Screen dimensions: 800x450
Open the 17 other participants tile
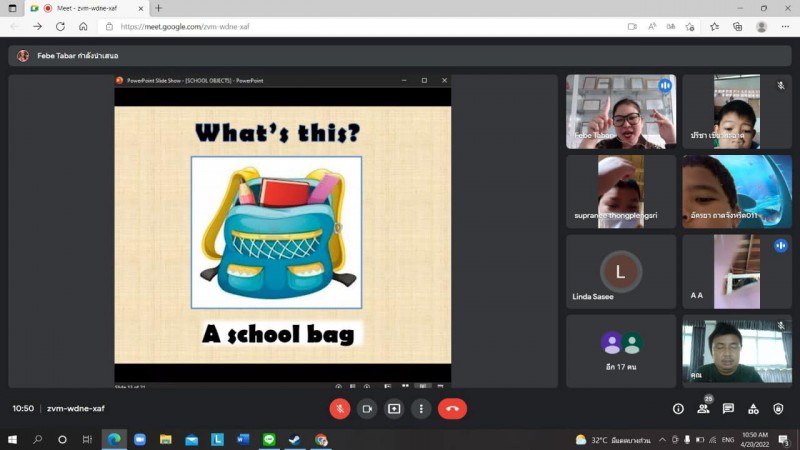(620, 351)
